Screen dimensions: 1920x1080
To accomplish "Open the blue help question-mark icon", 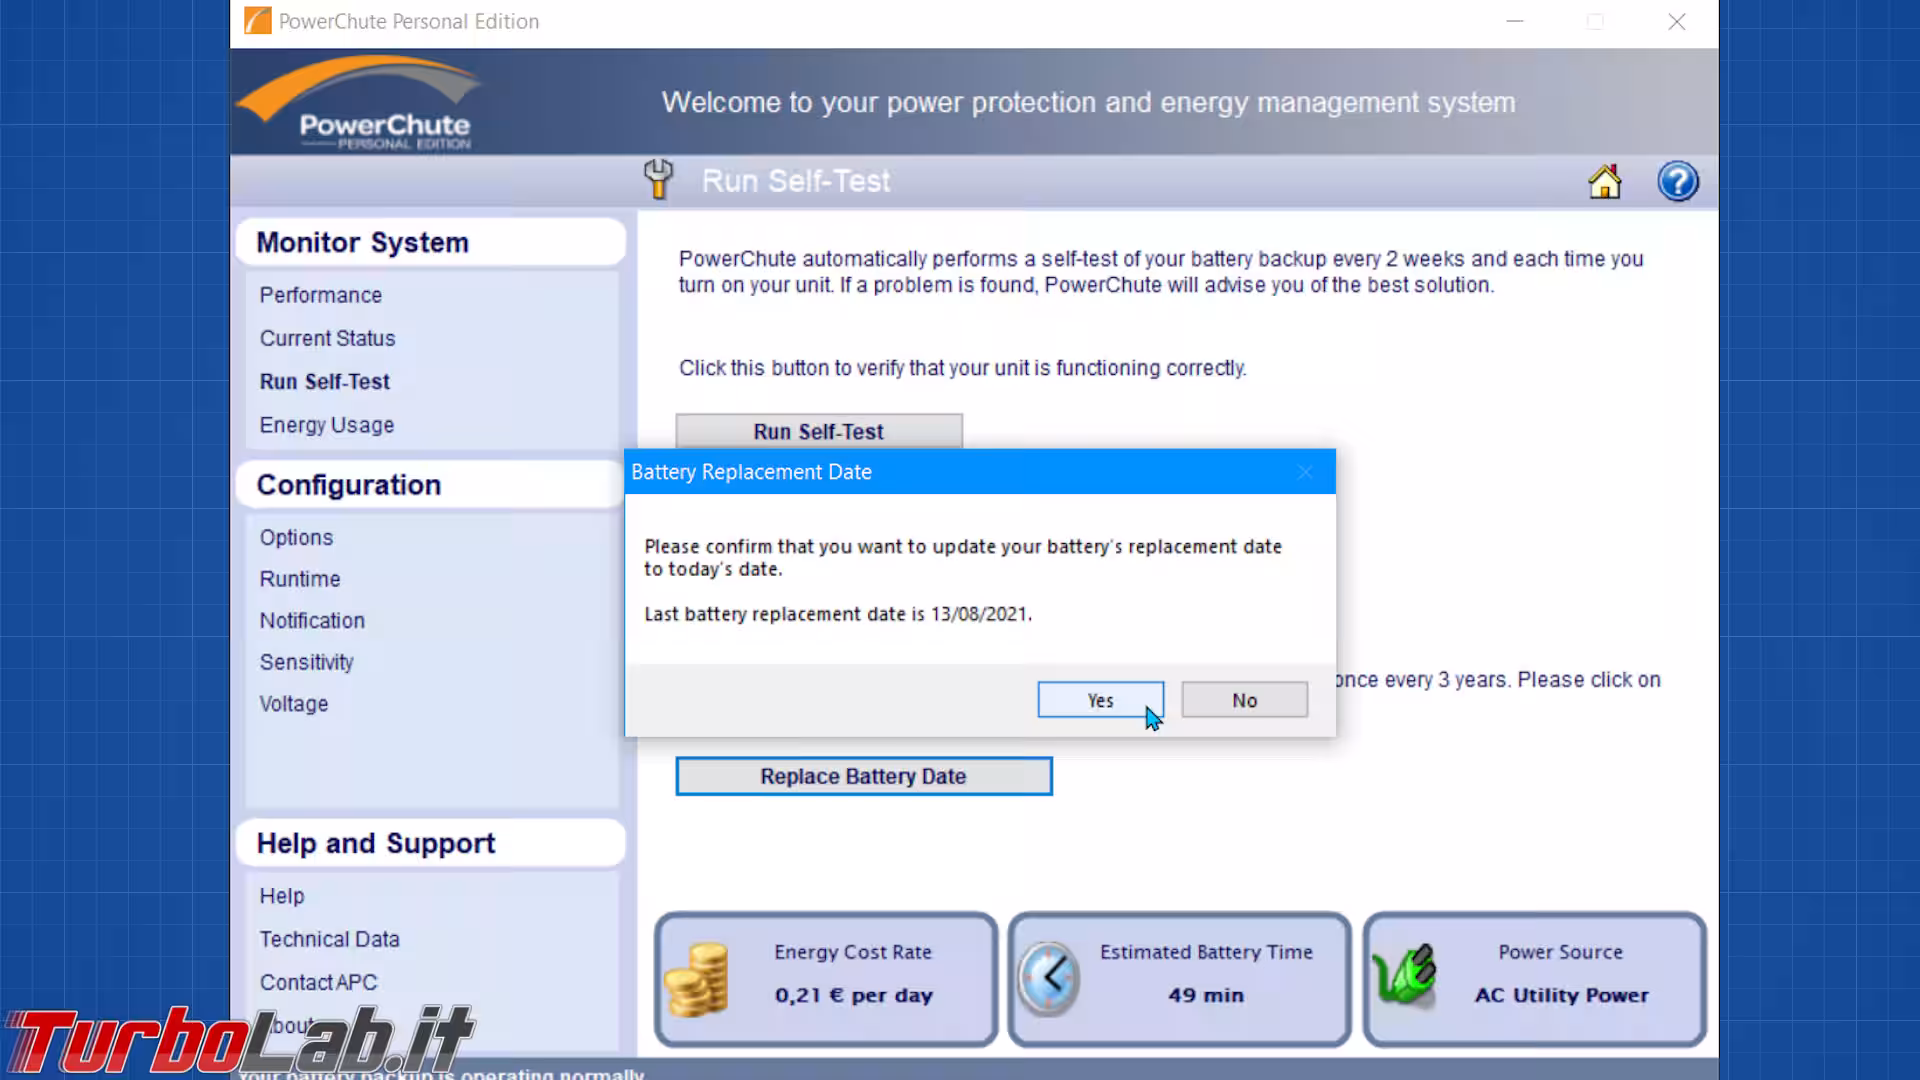I will point(1677,182).
